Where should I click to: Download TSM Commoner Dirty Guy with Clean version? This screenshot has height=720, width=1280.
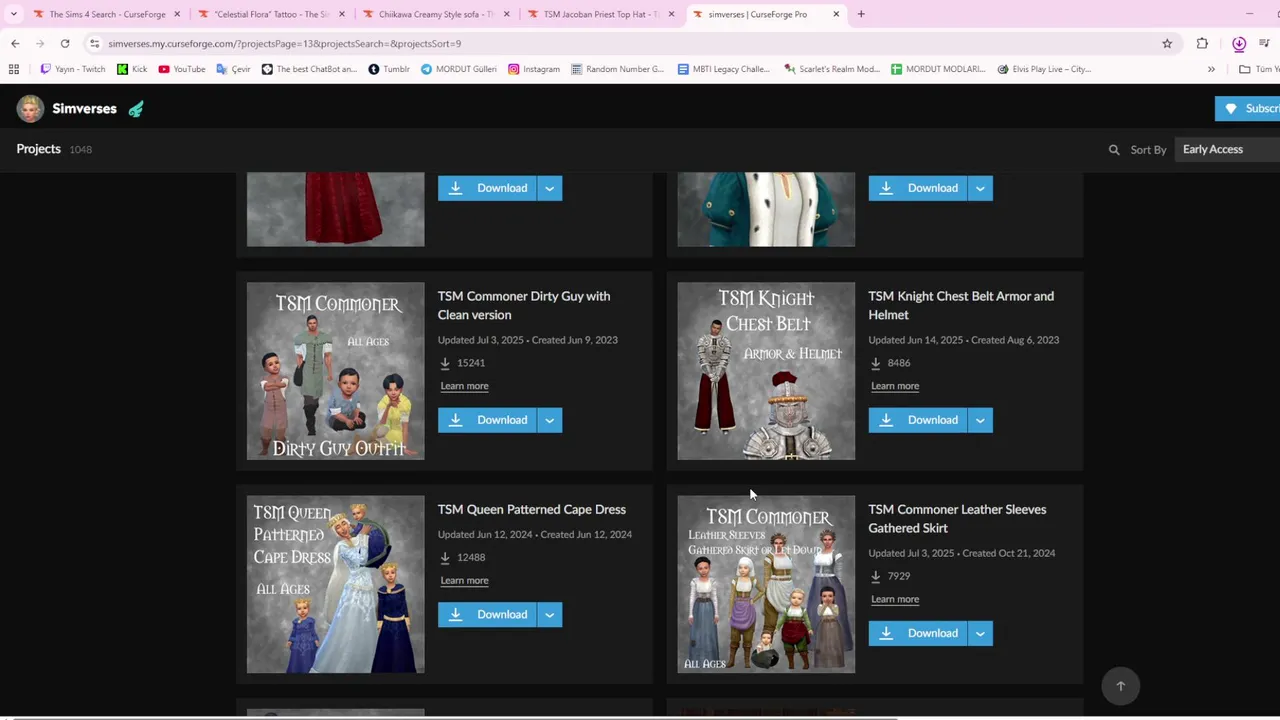487,420
